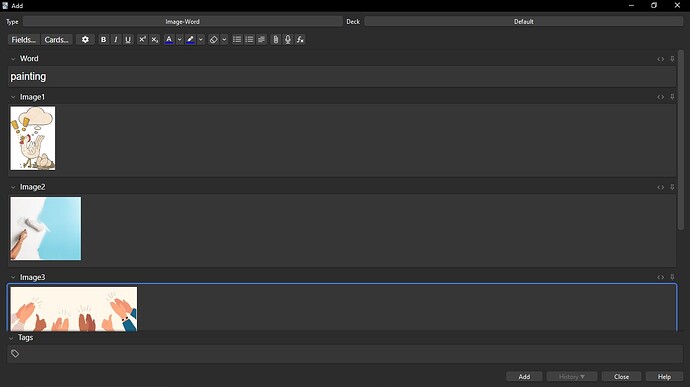Image resolution: width=690 pixels, height=387 pixels.
Task: Toggle HTML editor for Word field
Action: (x=661, y=59)
